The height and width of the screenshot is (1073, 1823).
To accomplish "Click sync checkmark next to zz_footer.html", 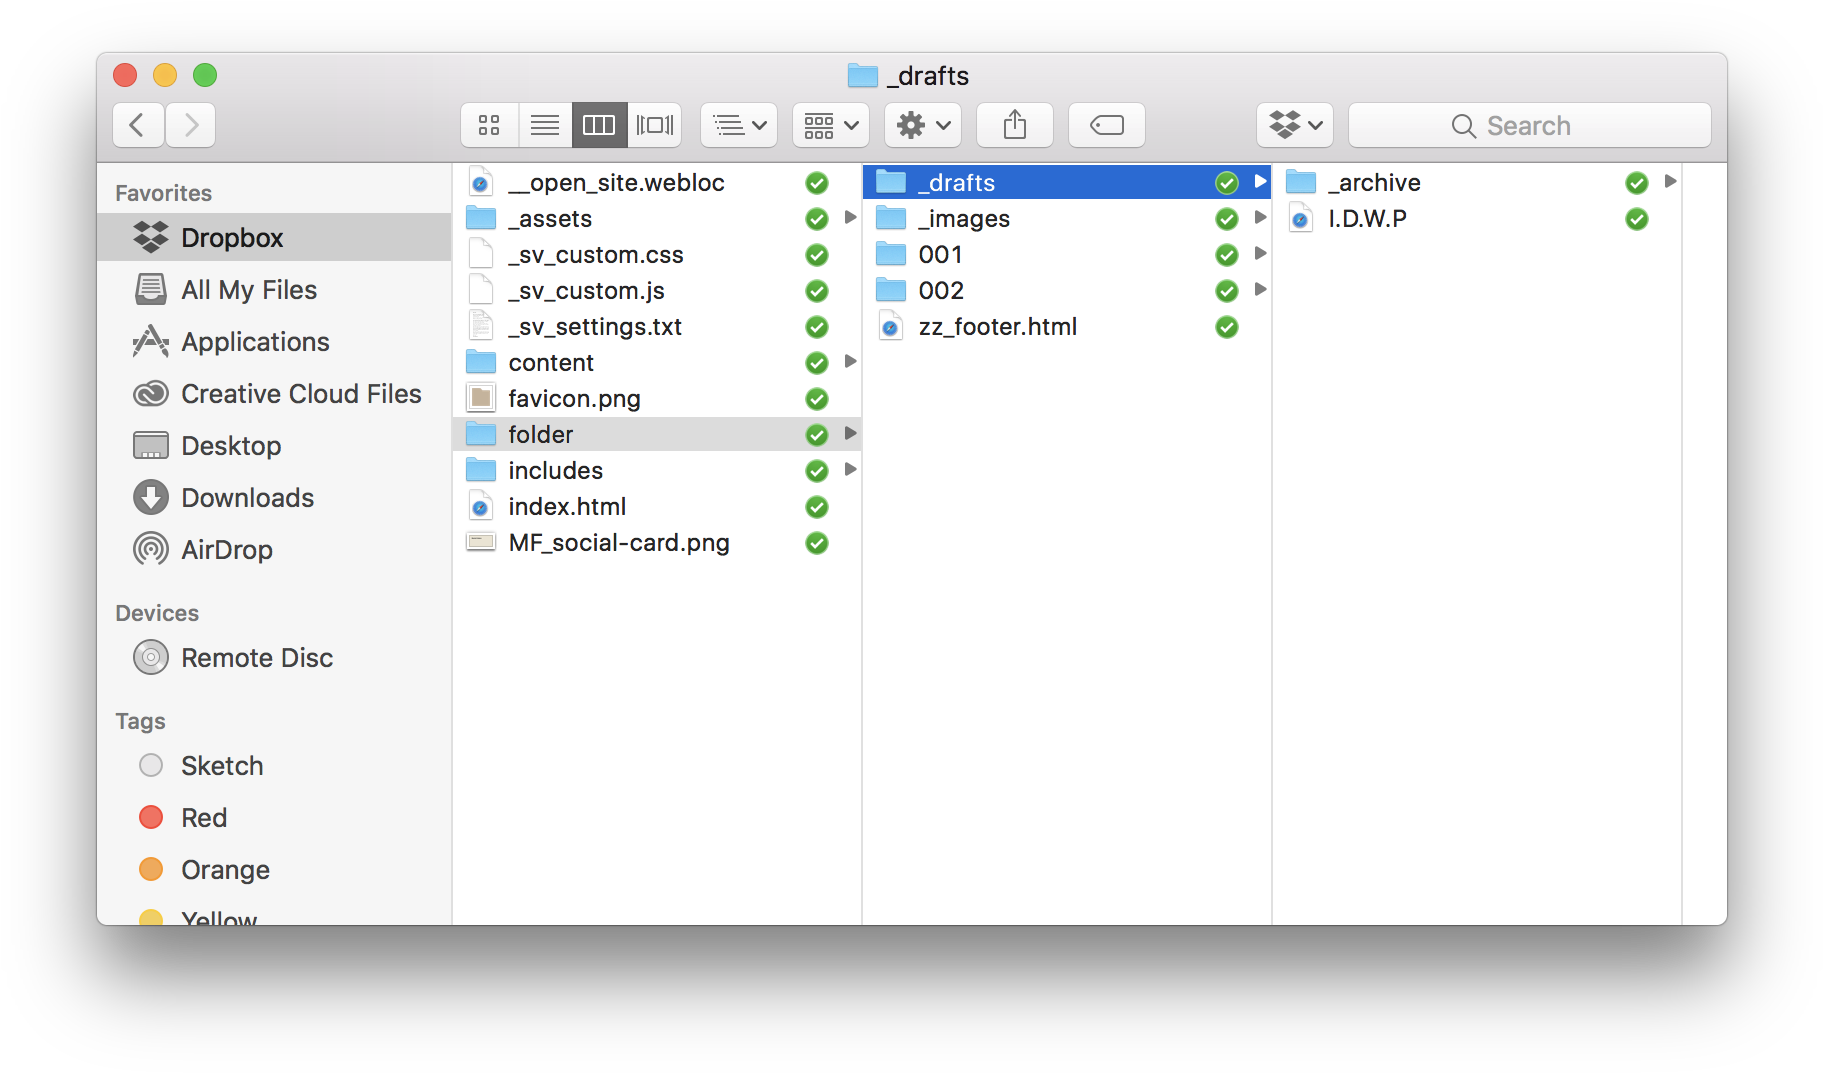I will 1227,327.
